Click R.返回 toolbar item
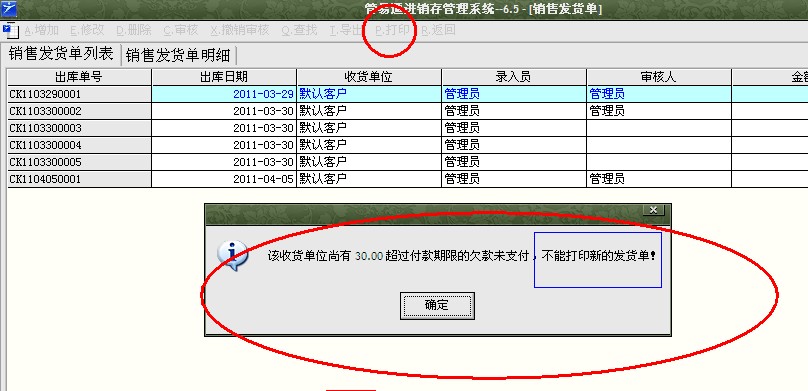The width and height of the screenshot is (808, 391). pos(439,30)
